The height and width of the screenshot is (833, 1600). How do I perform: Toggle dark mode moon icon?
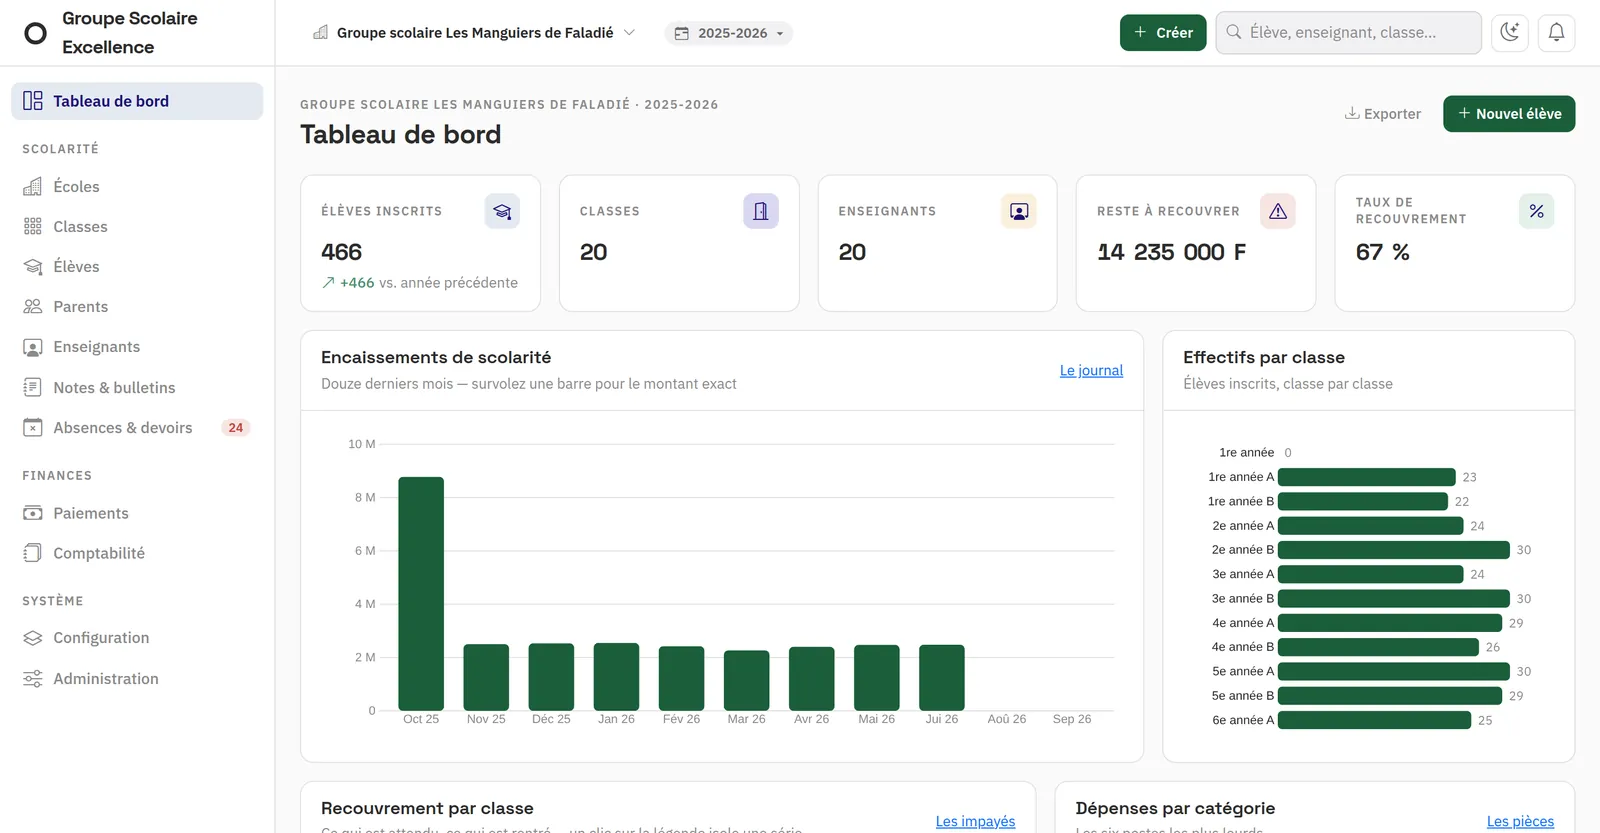1510,32
